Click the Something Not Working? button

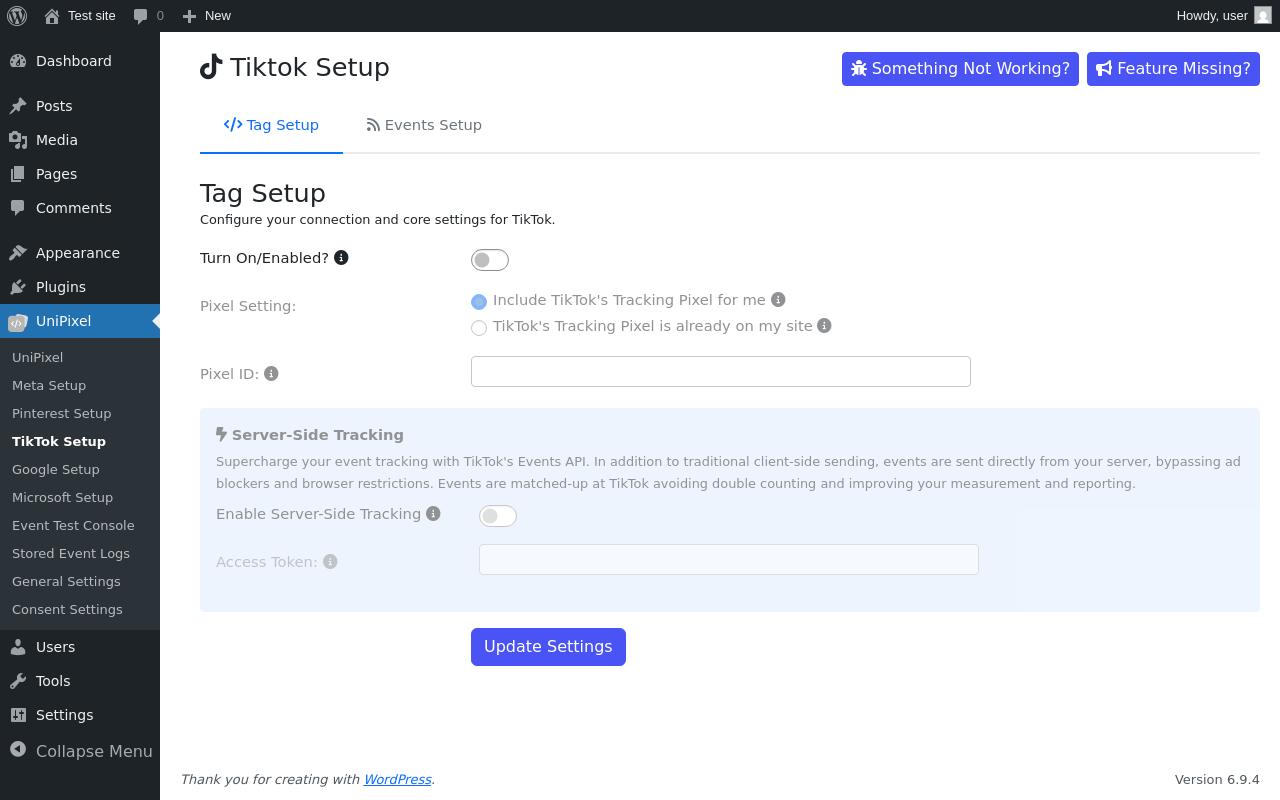(960, 69)
